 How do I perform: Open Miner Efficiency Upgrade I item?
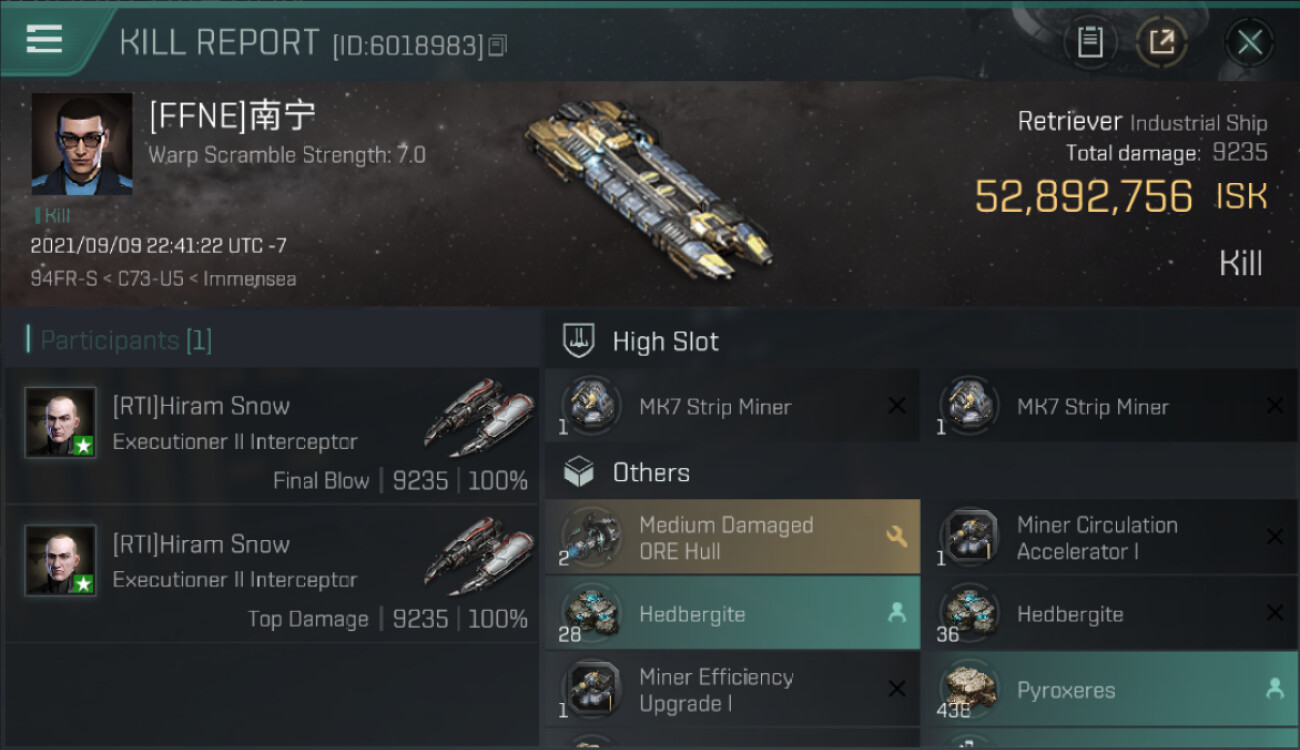(x=732, y=689)
